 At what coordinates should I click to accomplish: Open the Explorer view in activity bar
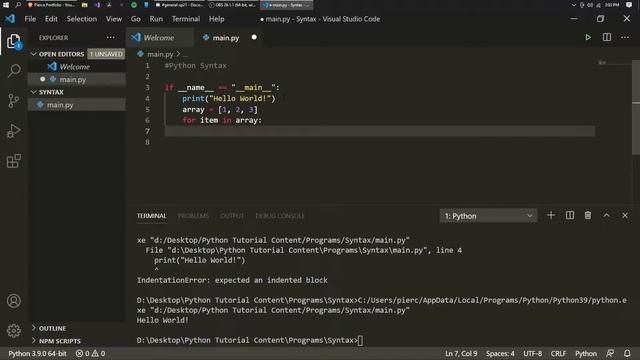pyautogui.click(x=13, y=41)
